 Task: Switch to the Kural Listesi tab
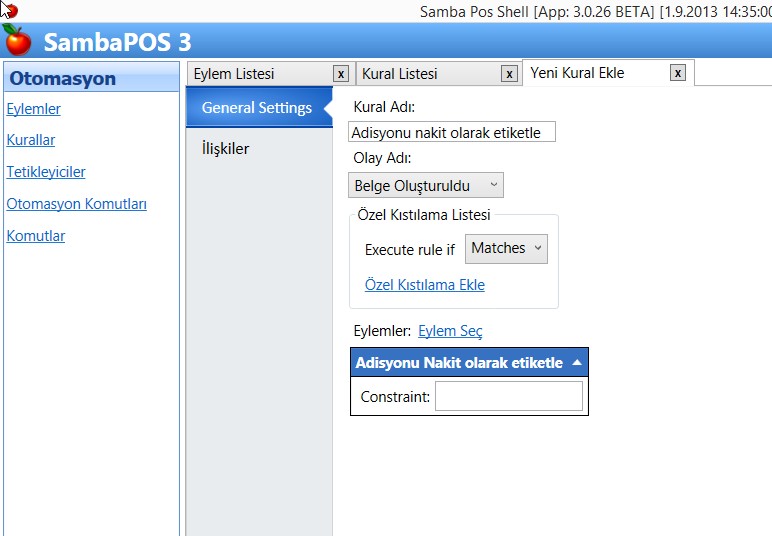(399, 74)
